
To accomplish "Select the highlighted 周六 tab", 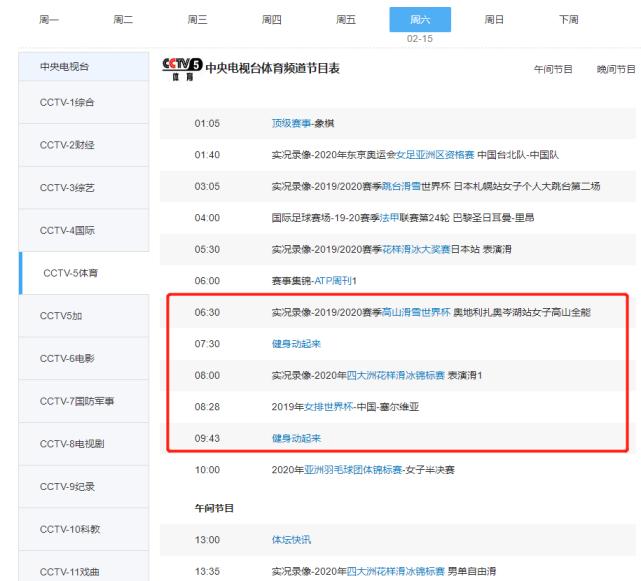I will coord(420,19).
